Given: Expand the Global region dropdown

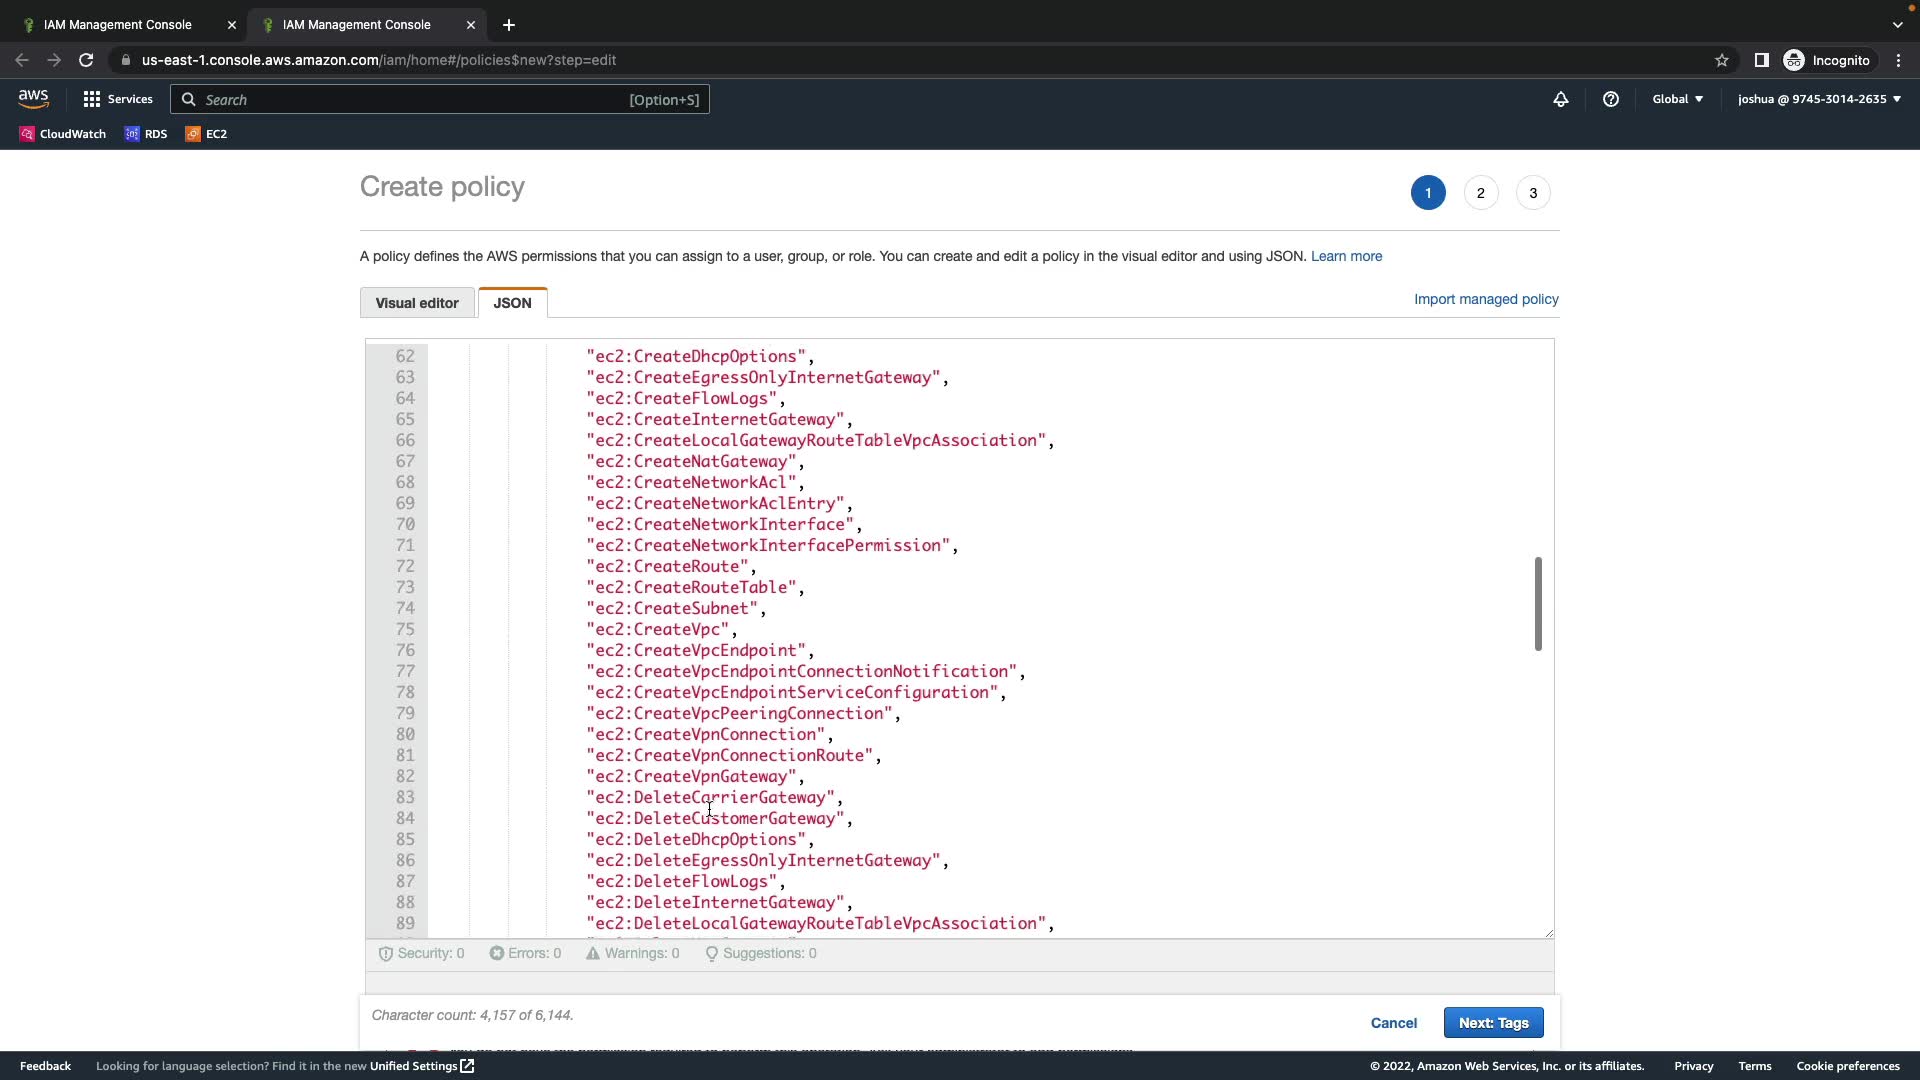Looking at the screenshot, I should point(1677,99).
